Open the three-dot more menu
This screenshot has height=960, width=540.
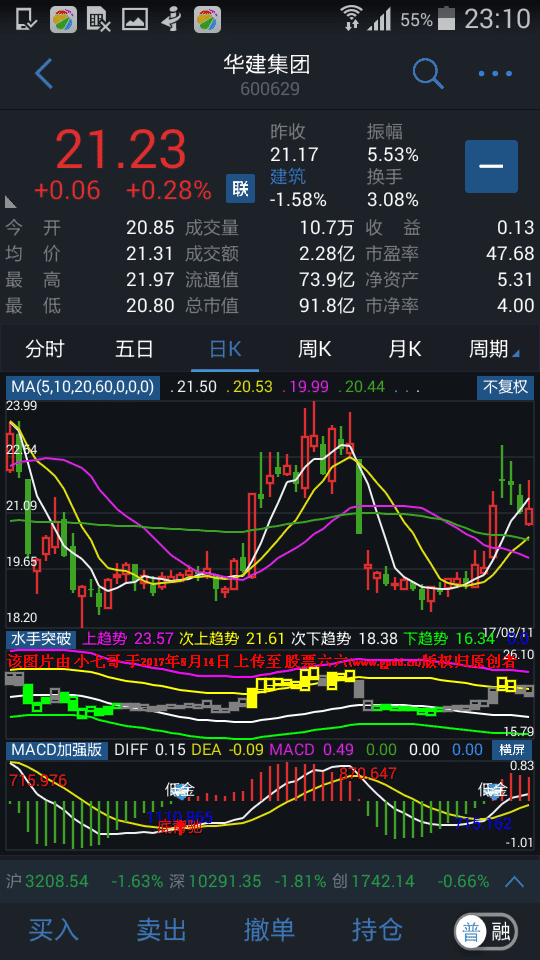pos(495,74)
